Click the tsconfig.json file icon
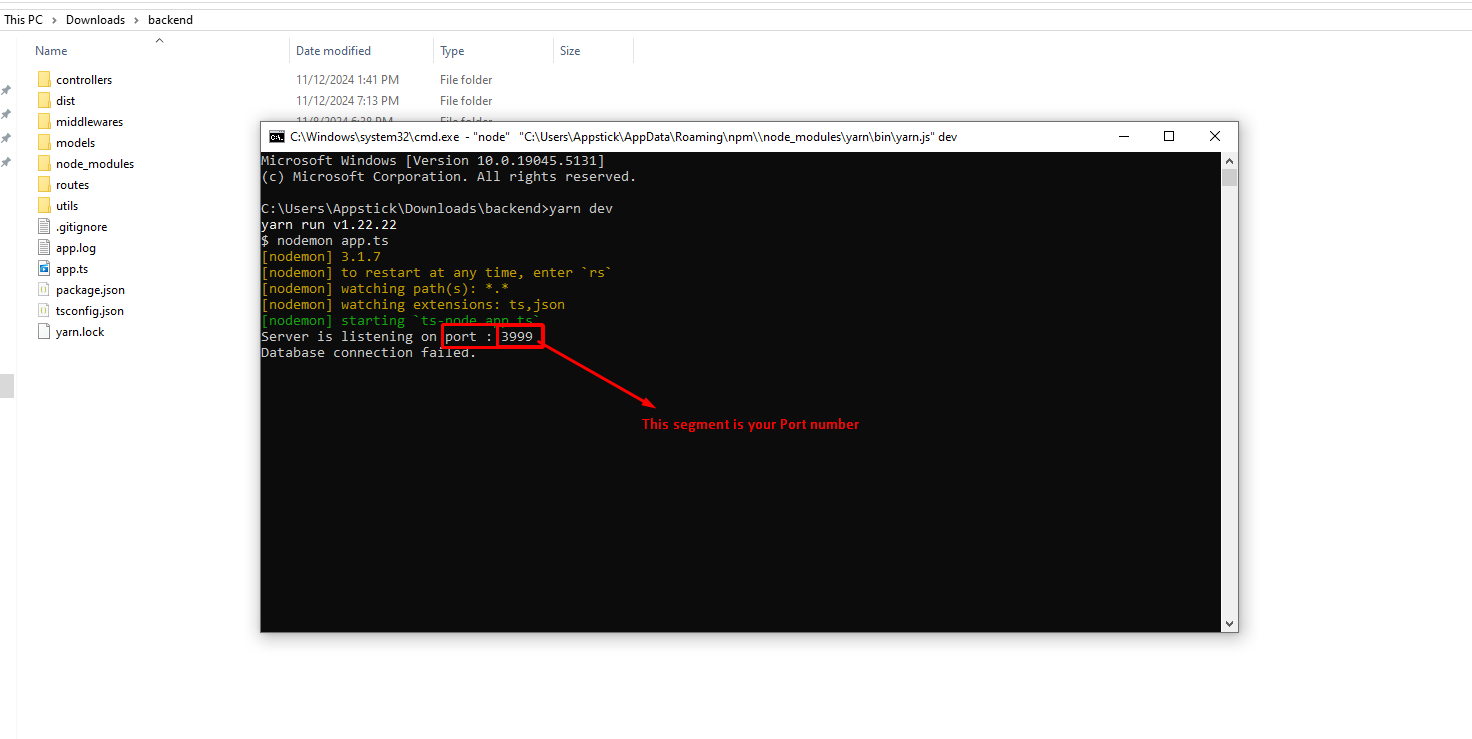1472x739 pixels. coord(44,311)
